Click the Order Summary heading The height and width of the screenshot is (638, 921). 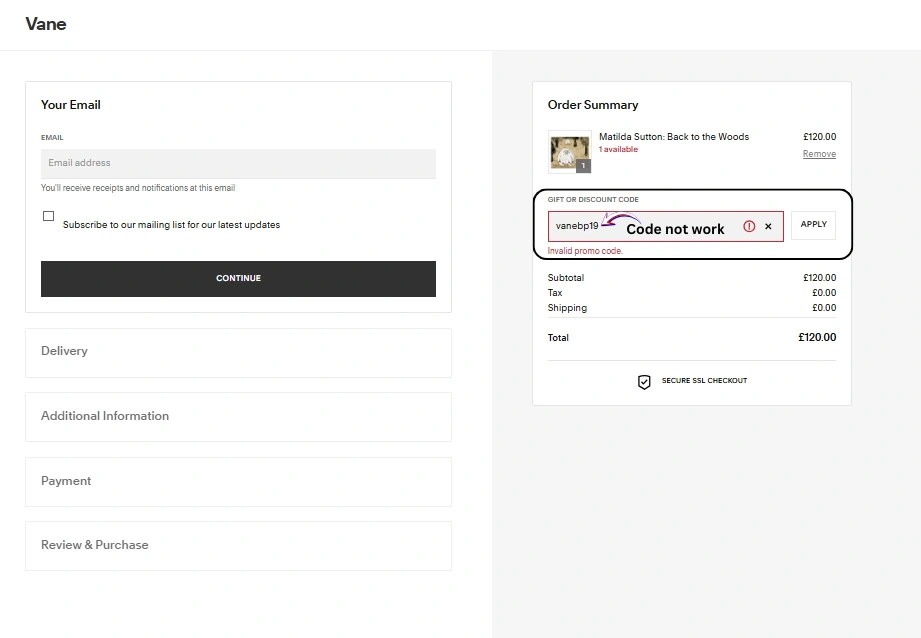click(x=592, y=105)
